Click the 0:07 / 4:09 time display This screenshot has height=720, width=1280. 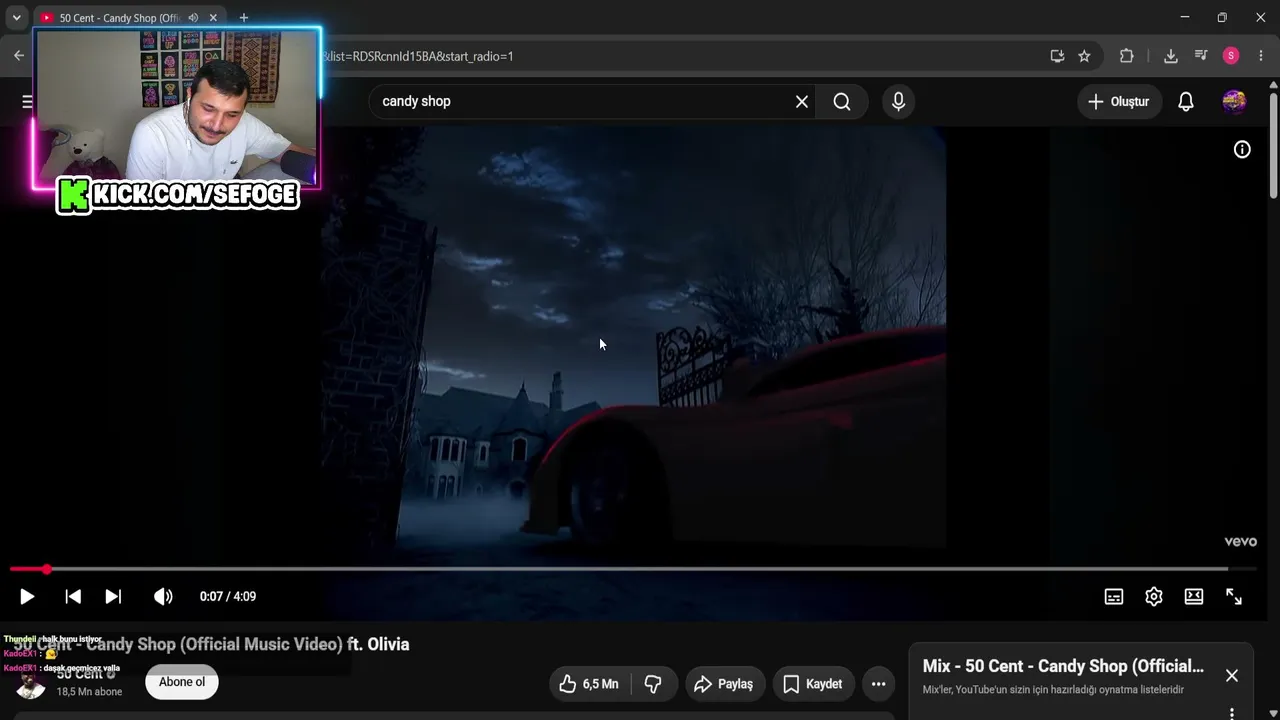click(x=228, y=596)
